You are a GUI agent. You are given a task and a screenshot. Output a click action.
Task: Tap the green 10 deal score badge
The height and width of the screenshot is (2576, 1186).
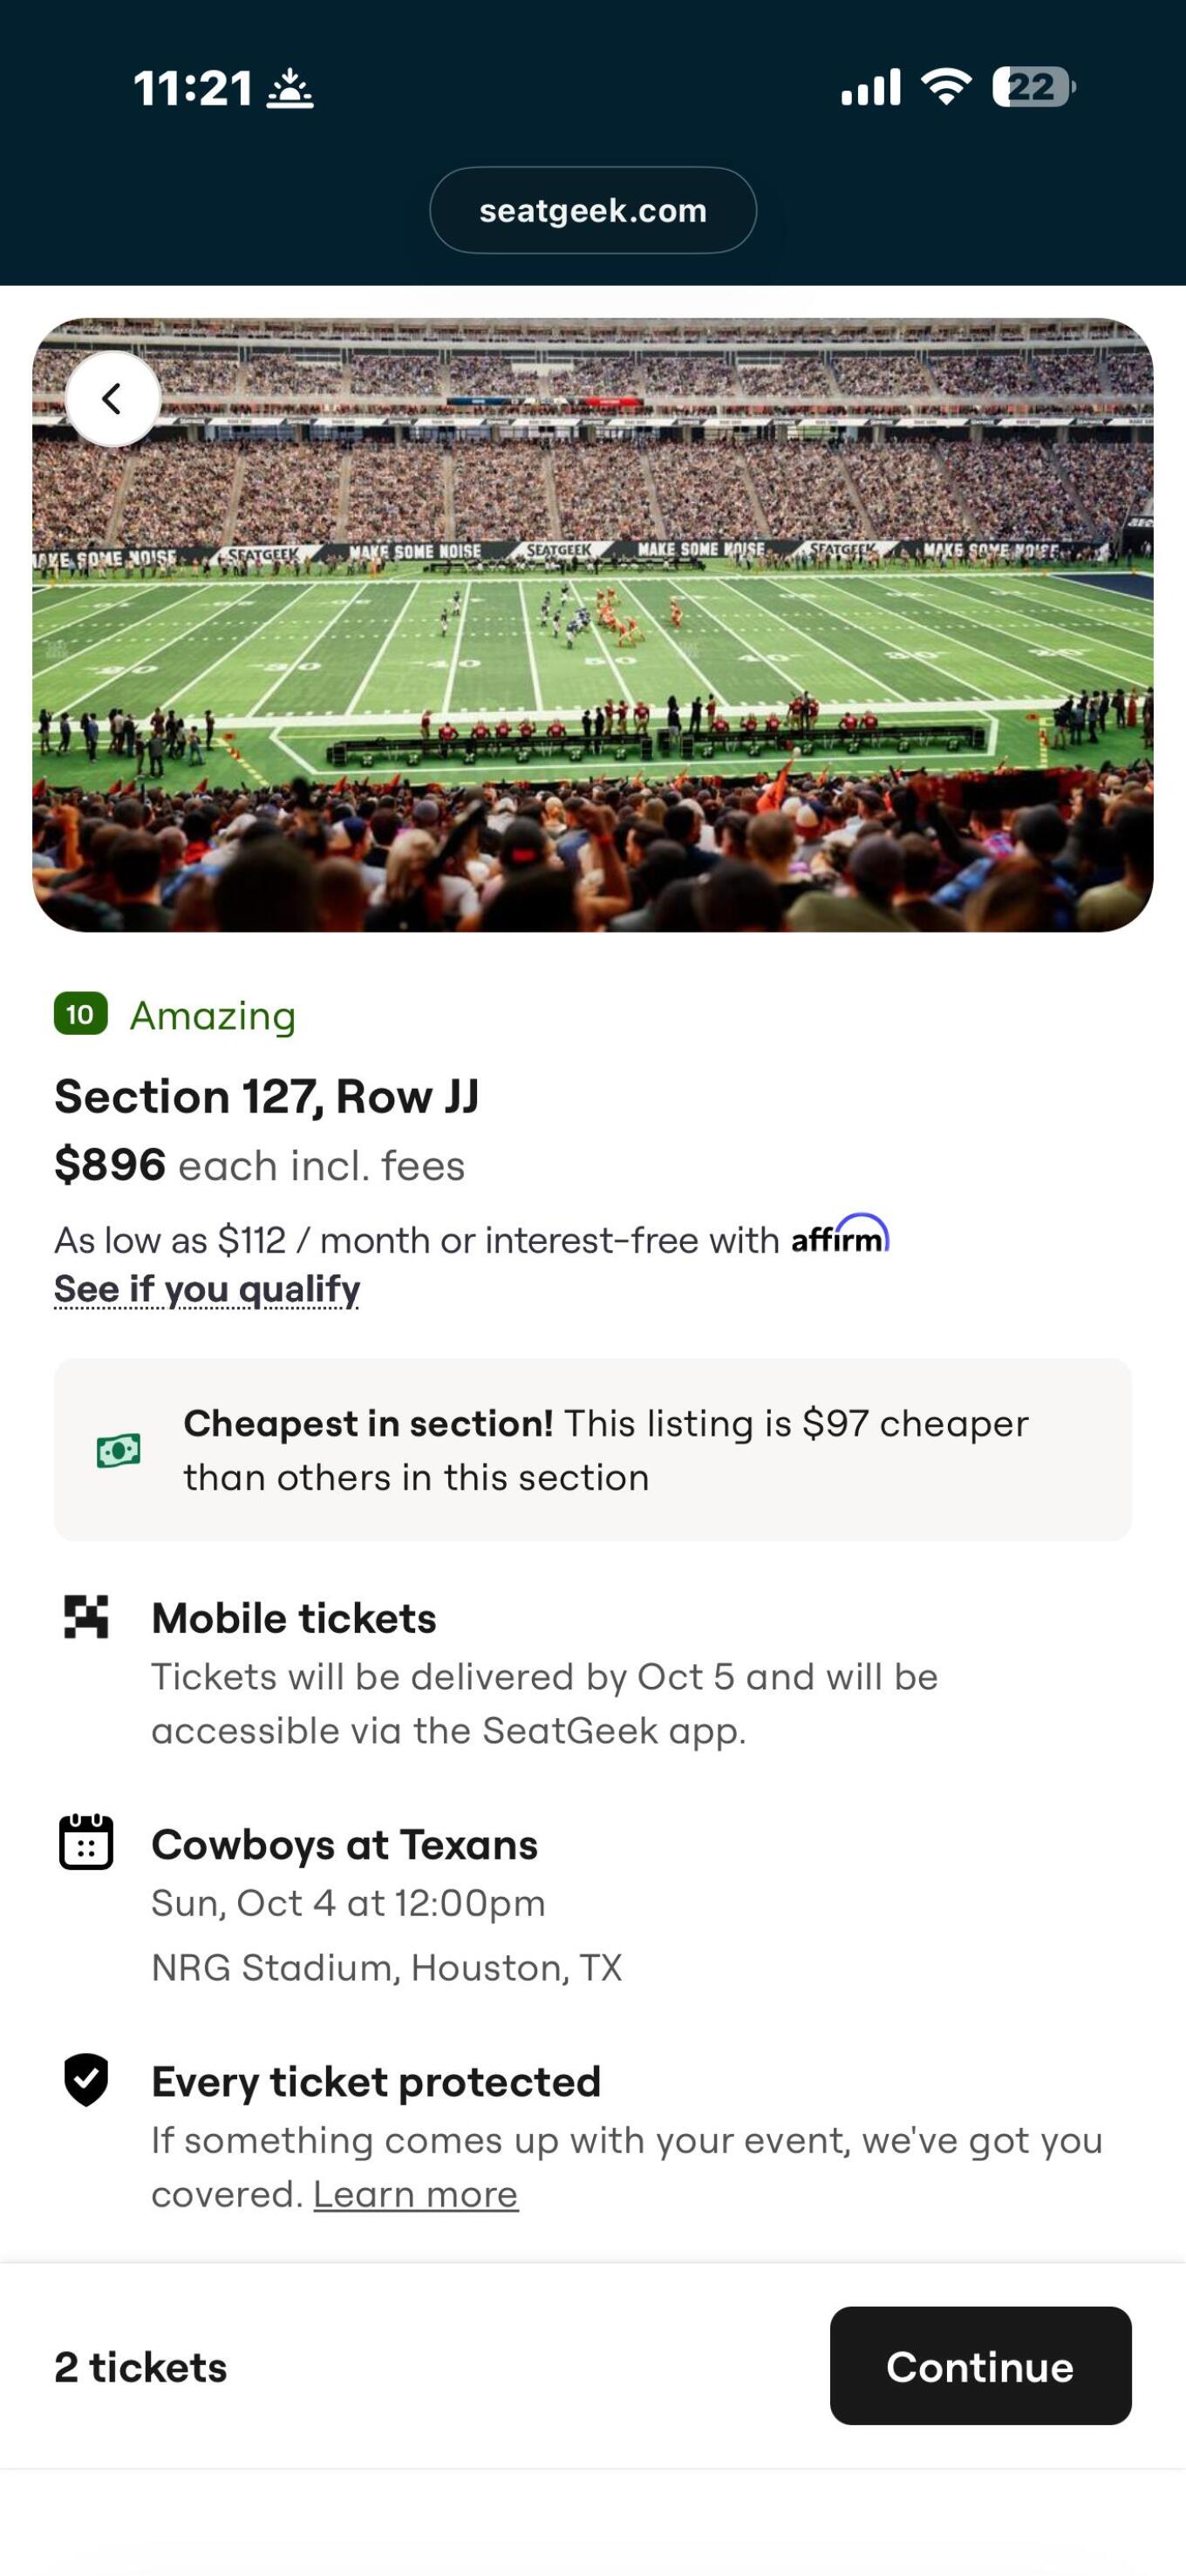pos(81,1015)
